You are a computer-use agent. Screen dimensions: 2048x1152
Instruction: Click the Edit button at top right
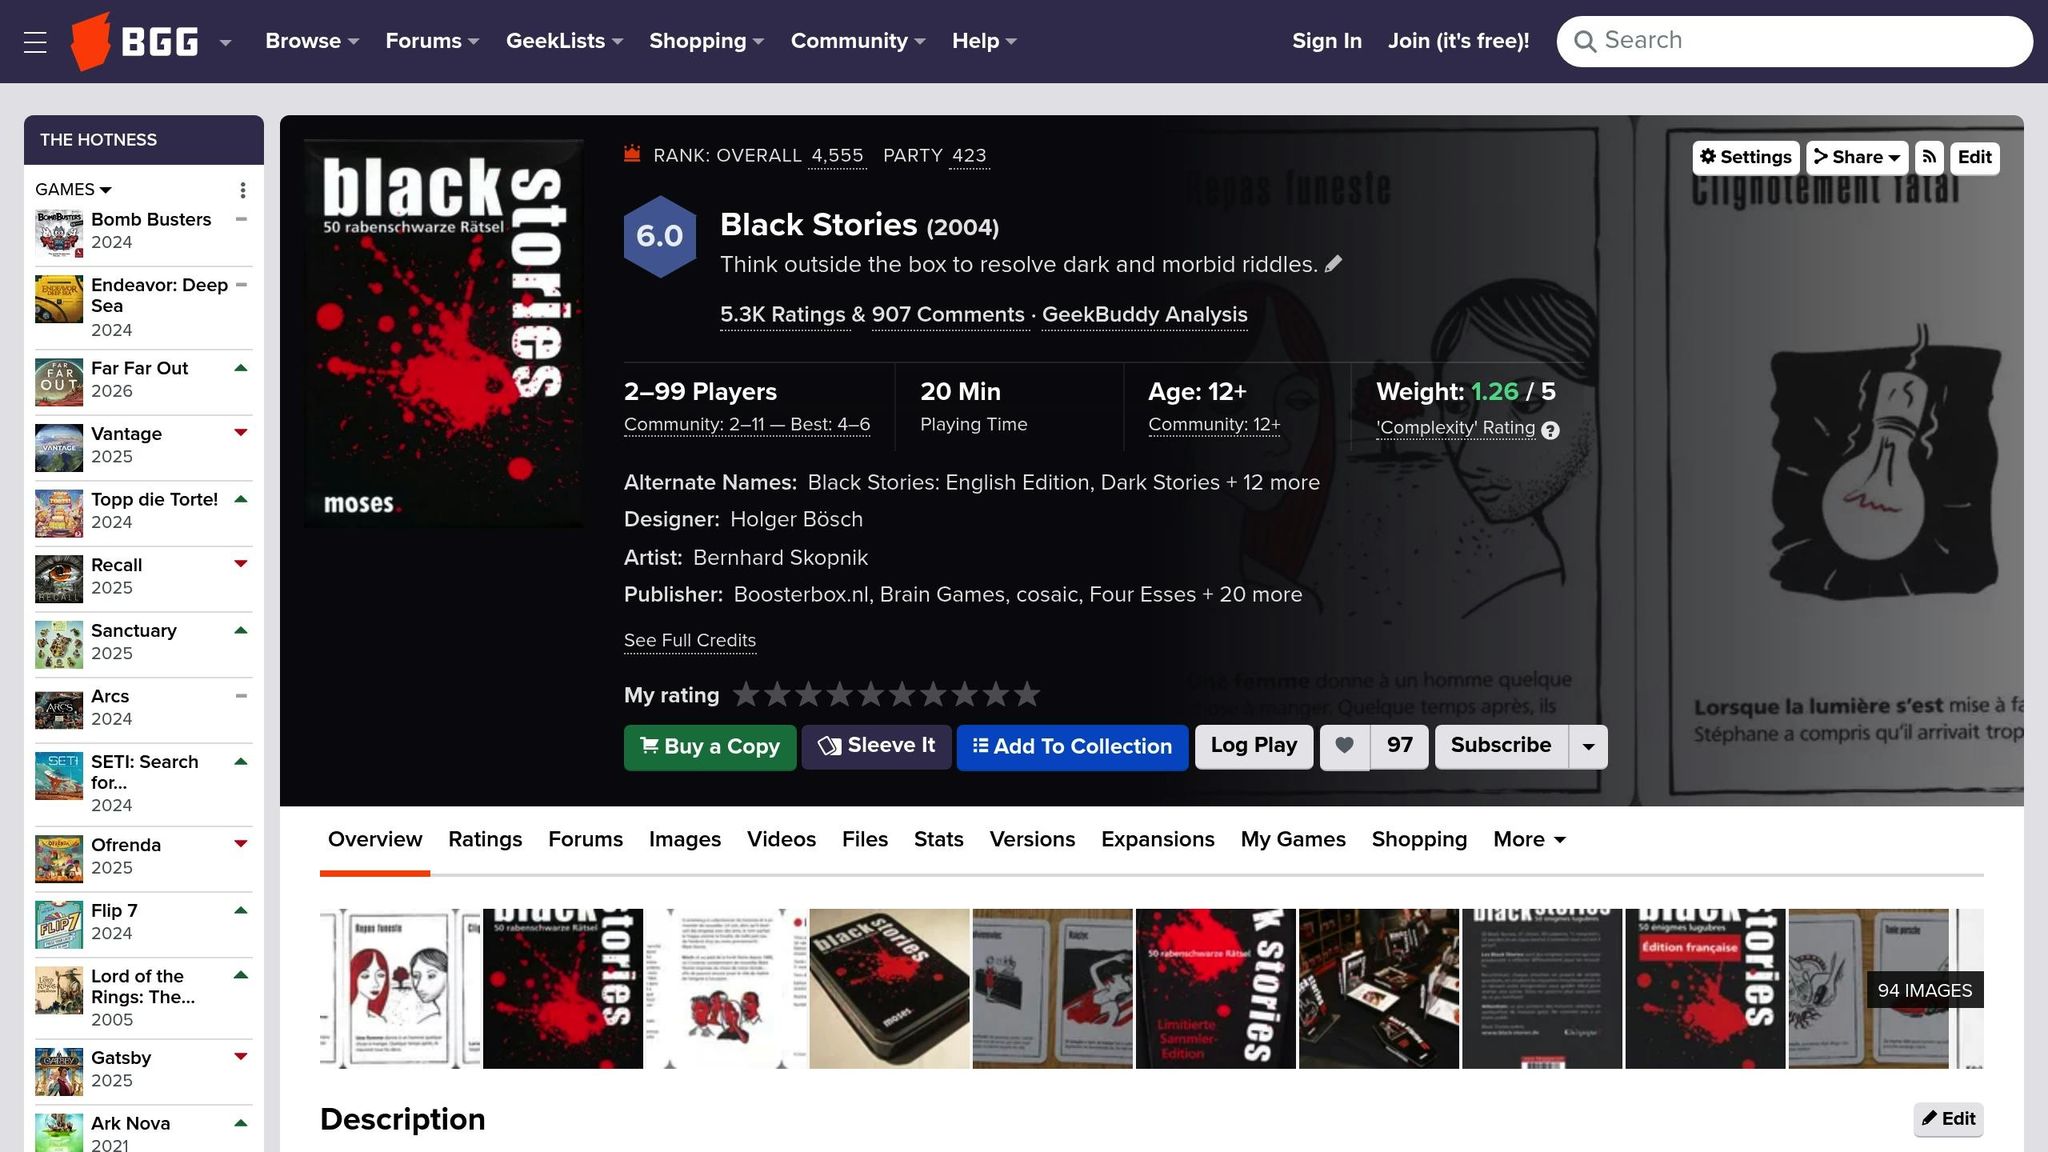tap(1975, 157)
